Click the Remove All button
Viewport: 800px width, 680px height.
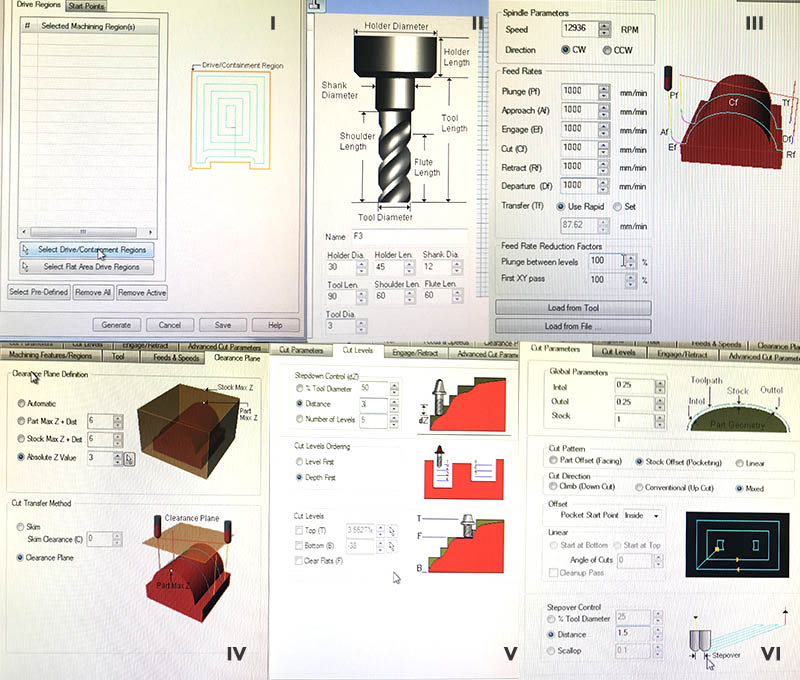coord(93,292)
